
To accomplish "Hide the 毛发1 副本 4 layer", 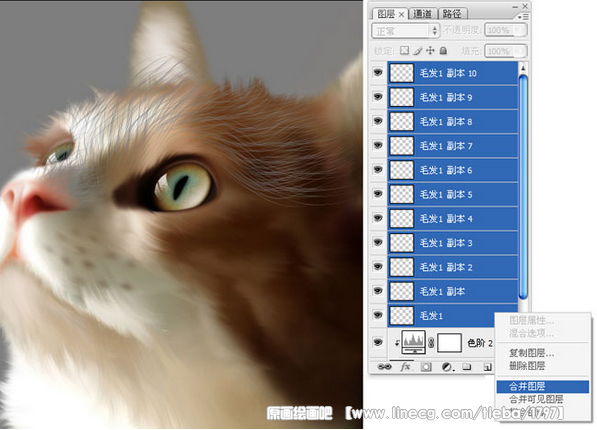I will (x=378, y=218).
